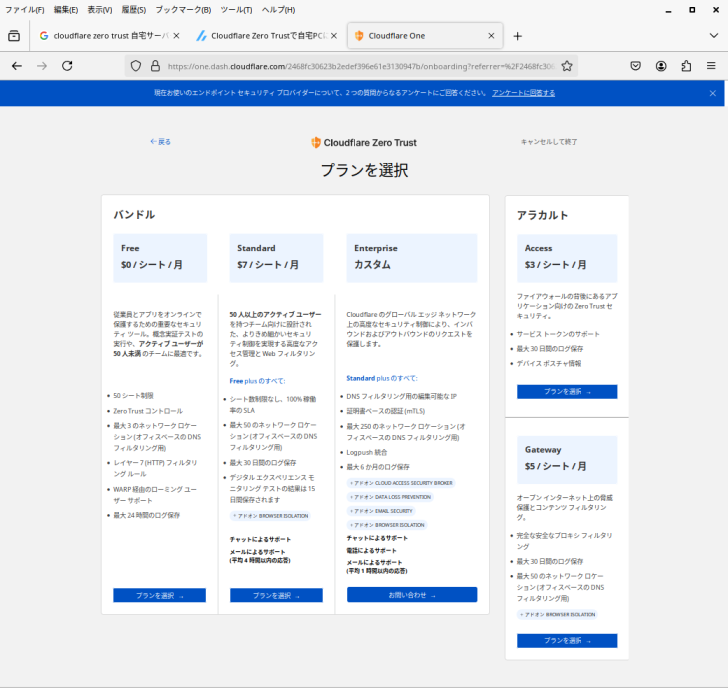This screenshot has width=728, height=688.
Task: Click the browser Forward arrow
Action: pos(42,66)
